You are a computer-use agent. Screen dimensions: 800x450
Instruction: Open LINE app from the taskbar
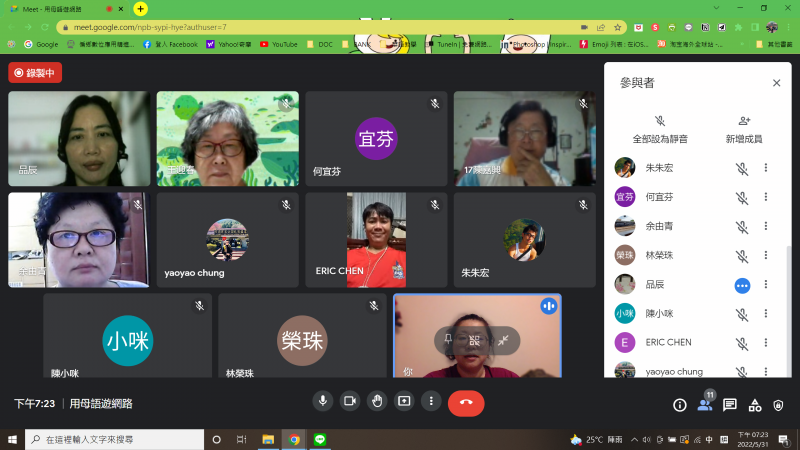320,439
